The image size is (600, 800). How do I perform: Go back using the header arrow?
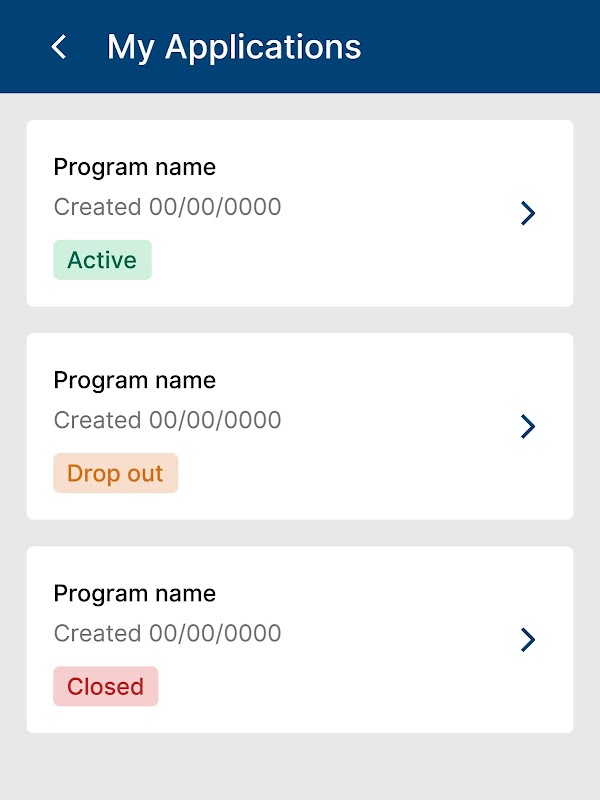pyautogui.click(x=60, y=47)
